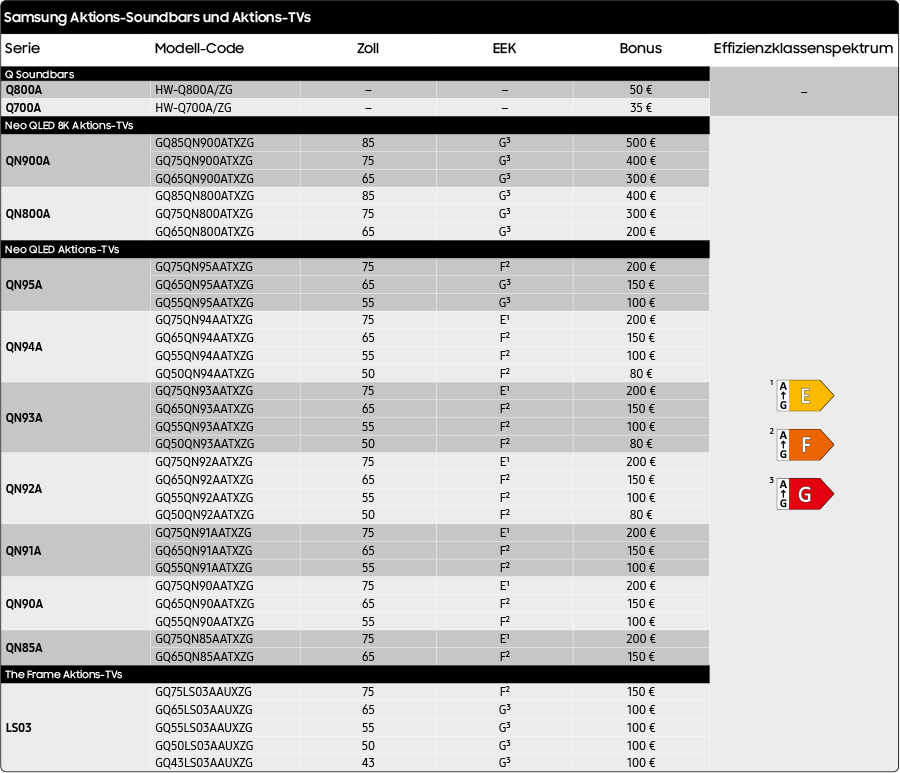Select model code GQ50QN94AATXZG
The height and width of the screenshot is (773, 900).
click(x=204, y=374)
